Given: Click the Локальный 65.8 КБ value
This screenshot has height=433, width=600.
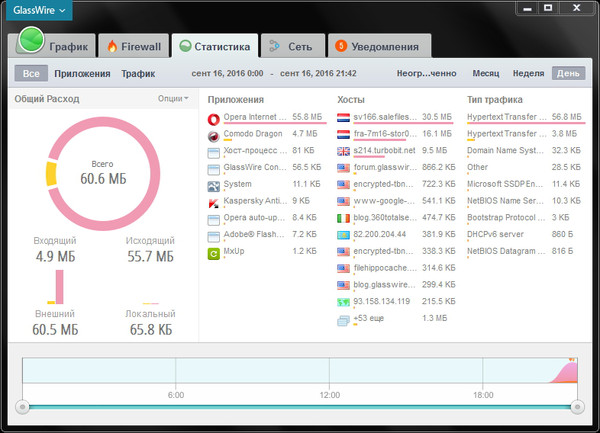Looking at the screenshot, I should pyautogui.click(x=151, y=330).
